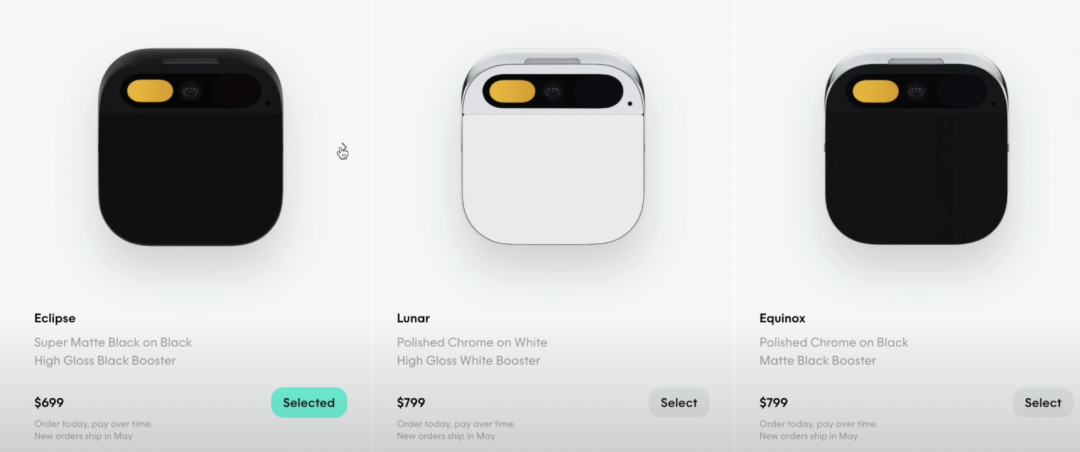
Task: Click the Equinox chrome-on-black device image
Action: pos(916,147)
